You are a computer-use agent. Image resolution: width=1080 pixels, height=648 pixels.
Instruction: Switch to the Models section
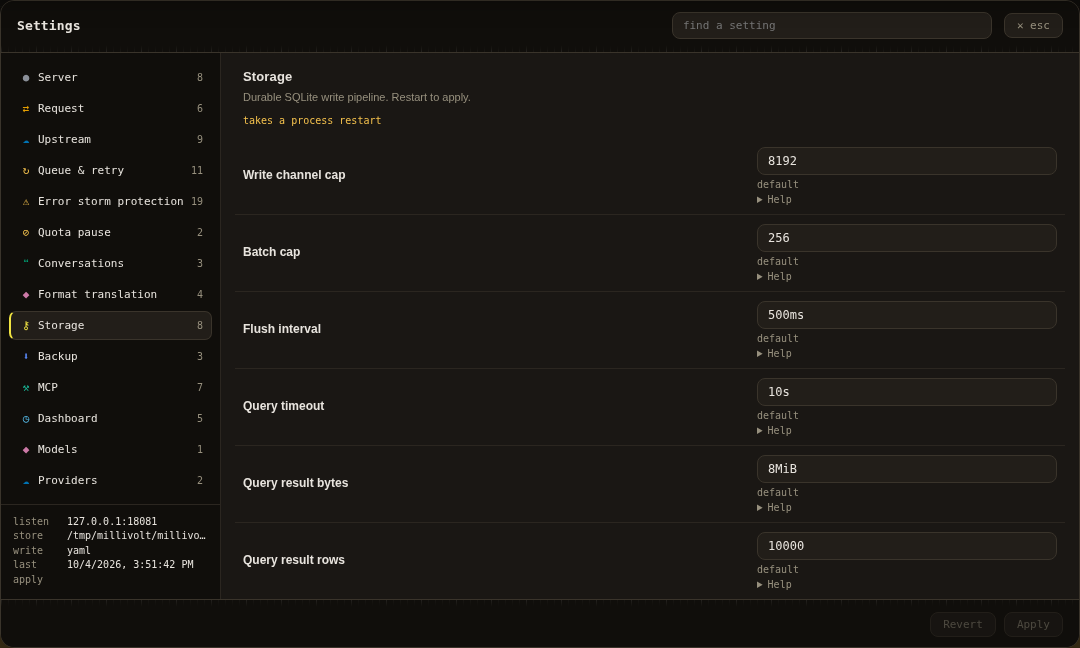[x=110, y=449]
